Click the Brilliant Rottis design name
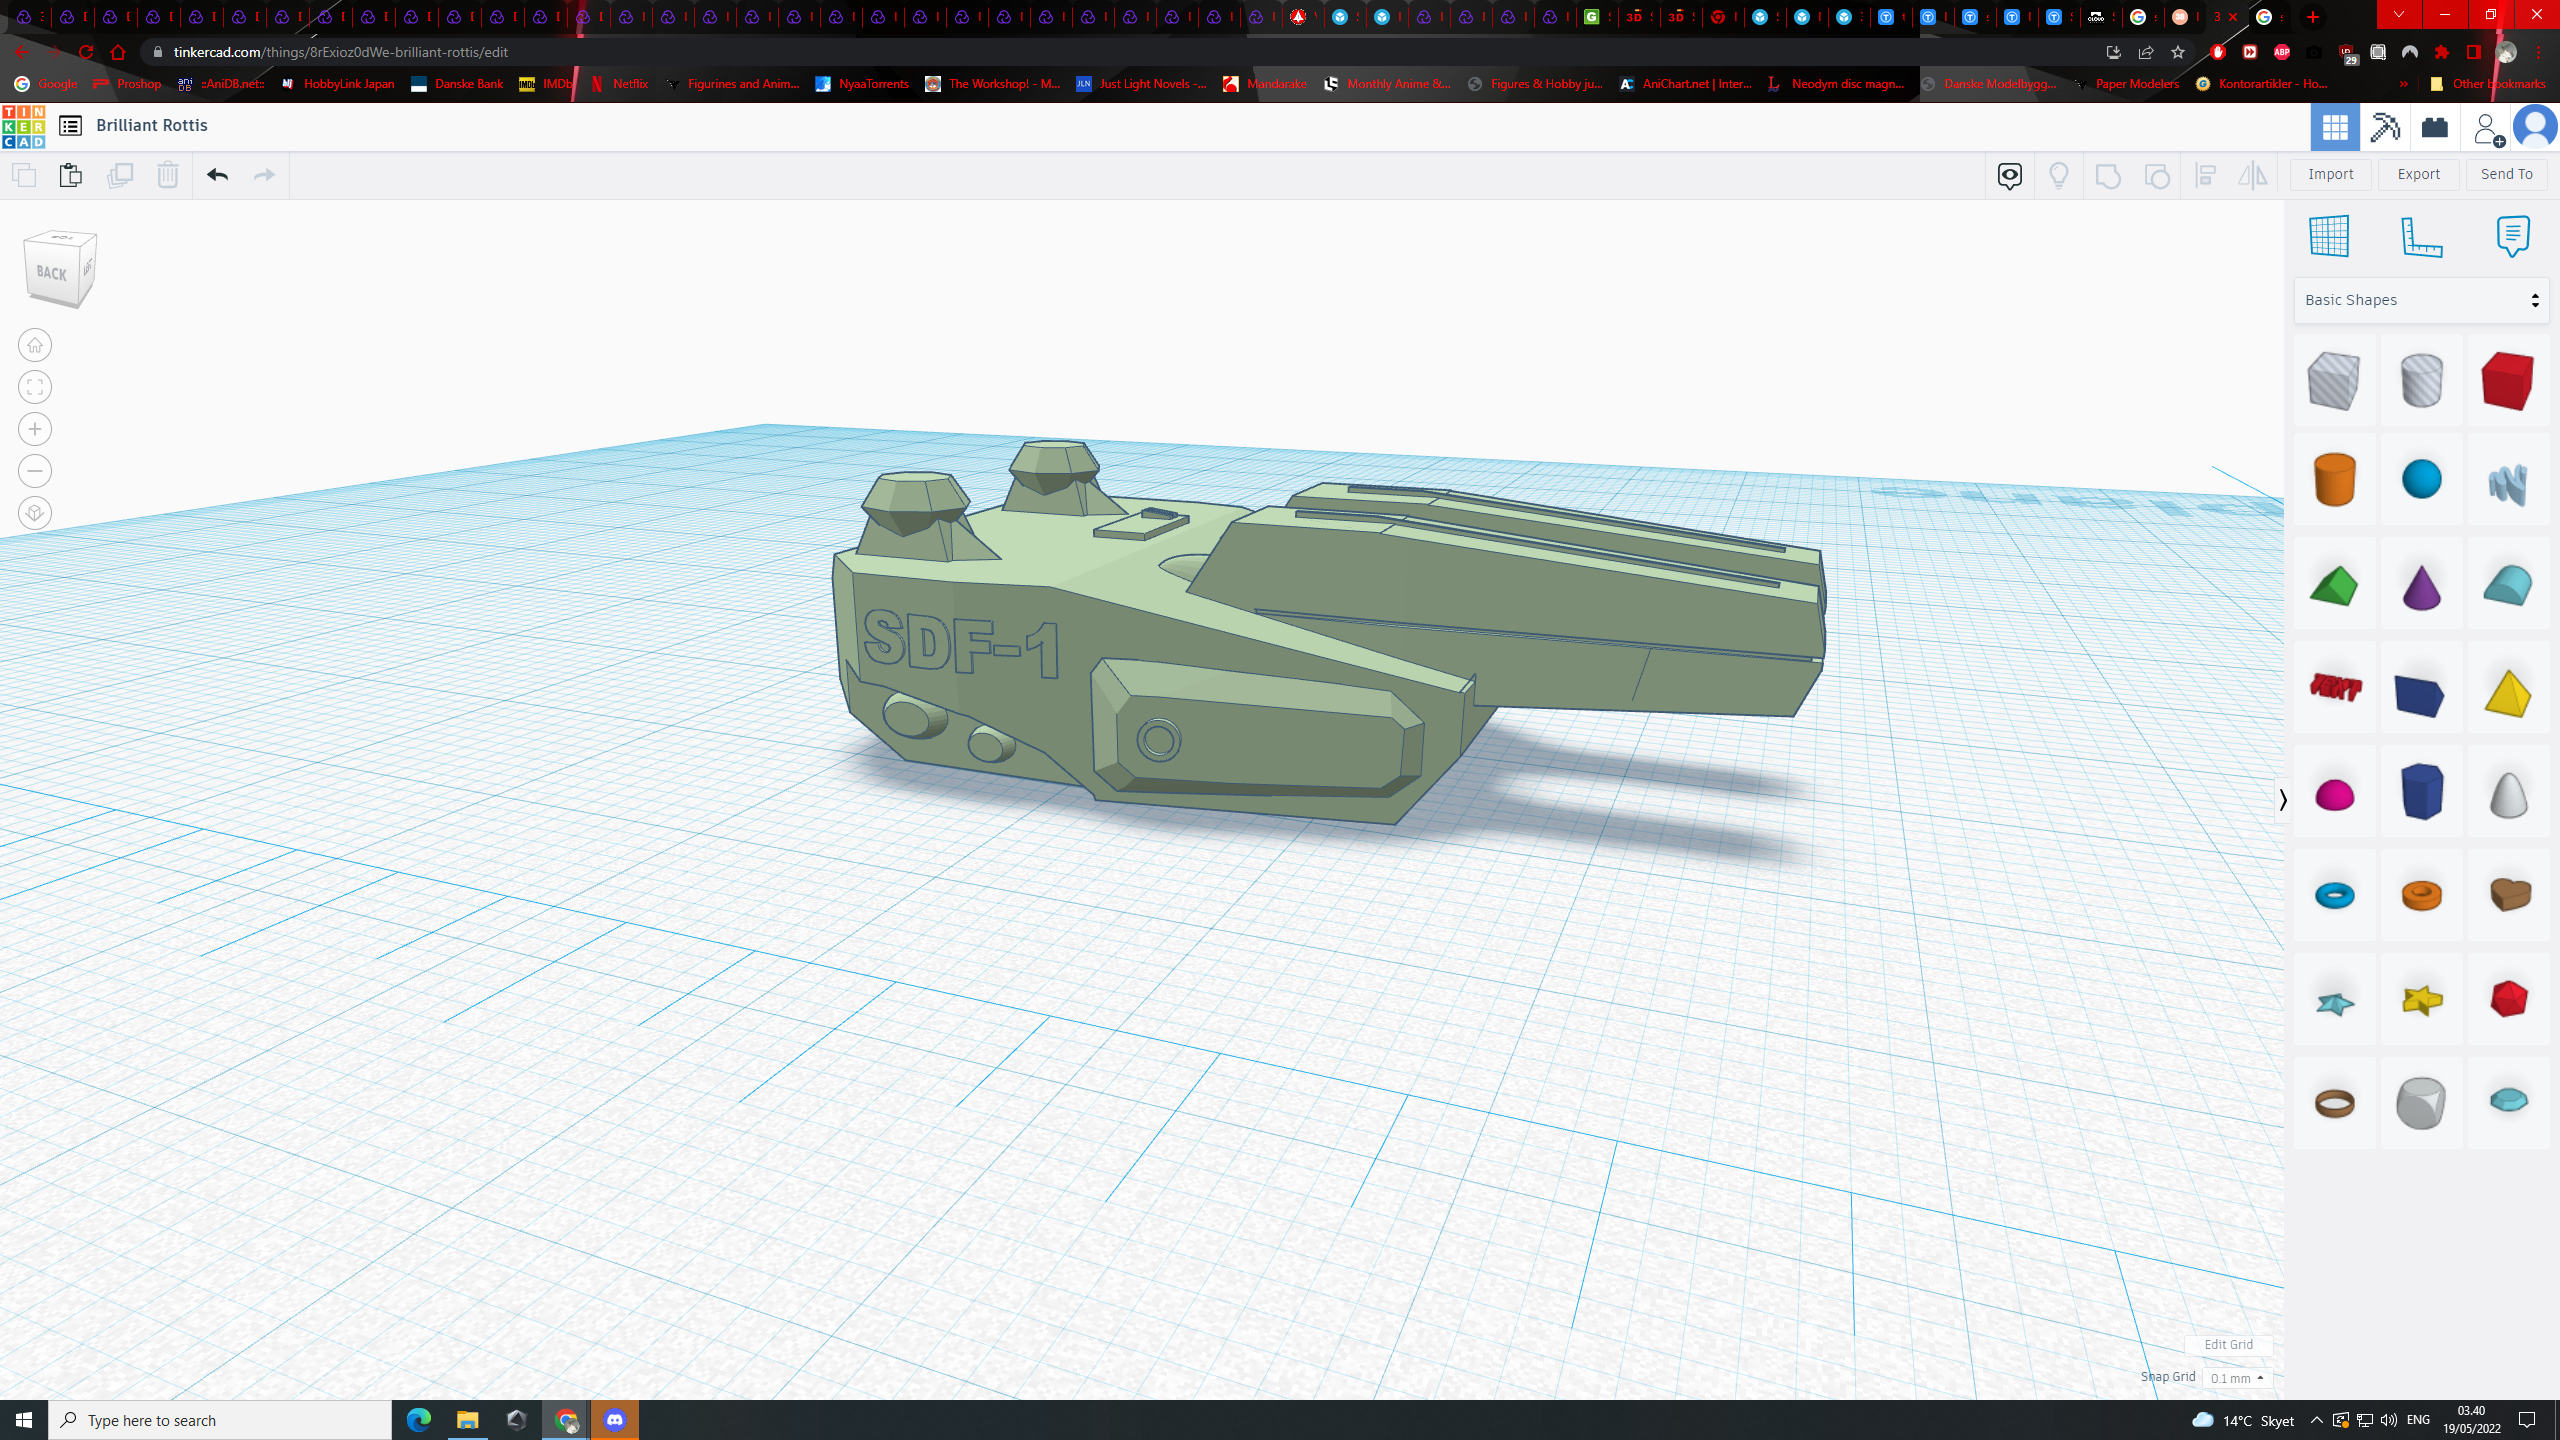The height and width of the screenshot is (1440, 2560). pos(152,125)
